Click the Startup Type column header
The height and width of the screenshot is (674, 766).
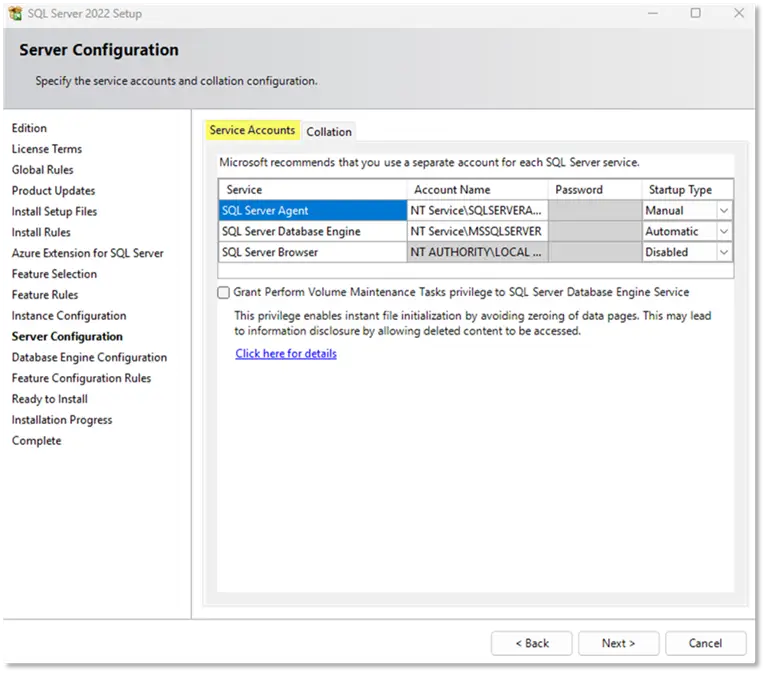tap(687, 190)
